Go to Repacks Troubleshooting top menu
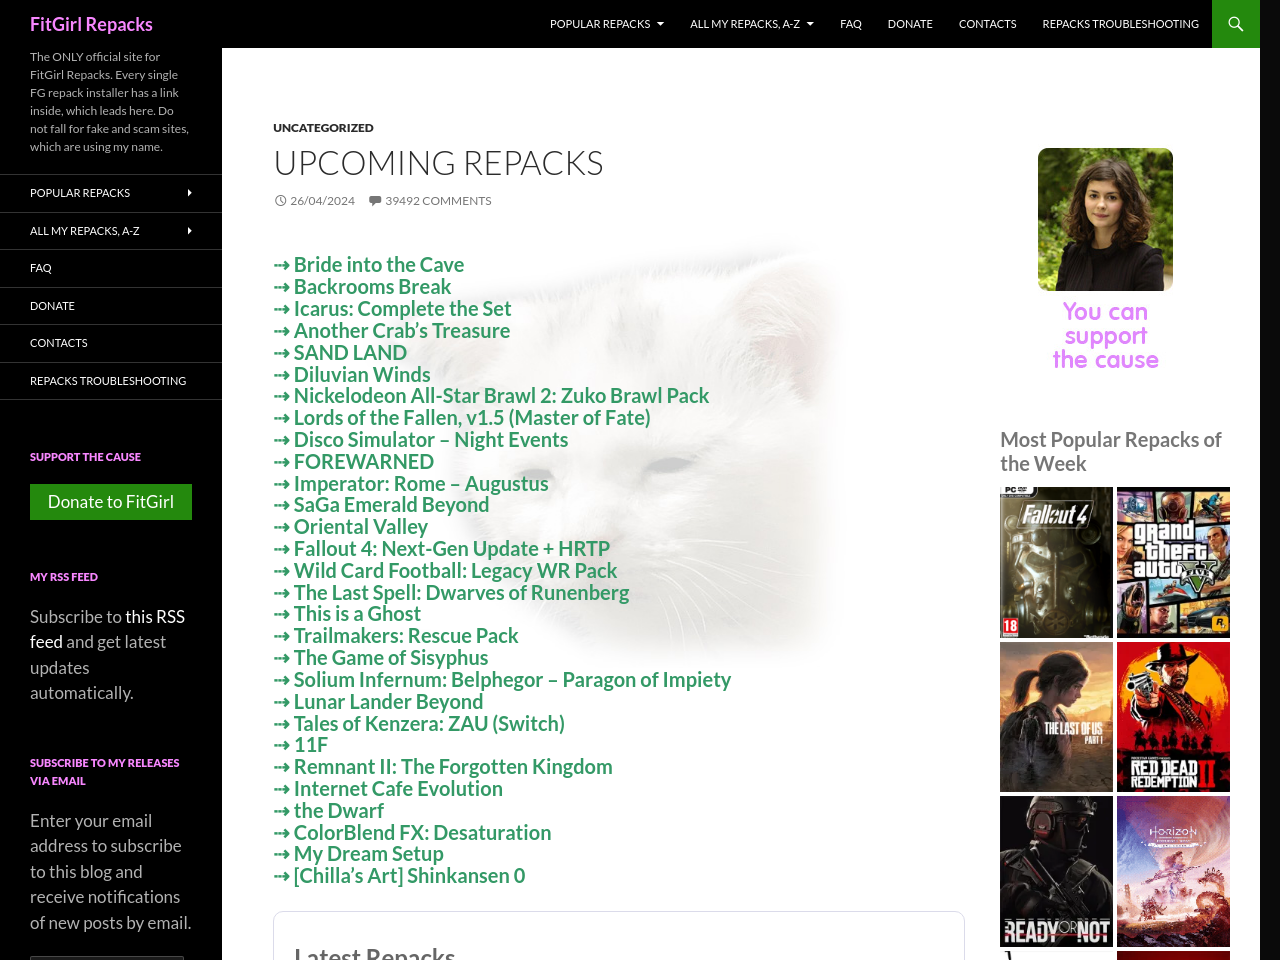 (1120, 24)
